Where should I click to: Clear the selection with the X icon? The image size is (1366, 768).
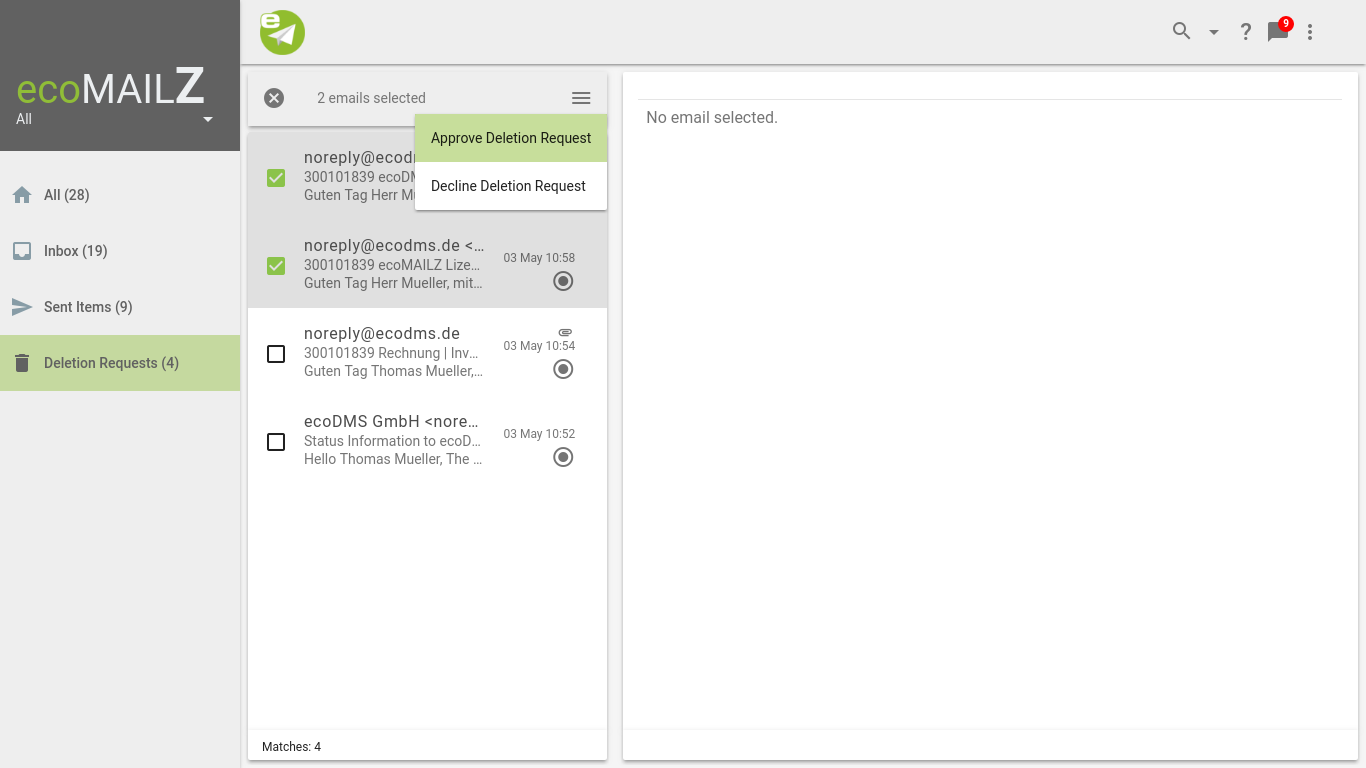[x=274, y=98]
